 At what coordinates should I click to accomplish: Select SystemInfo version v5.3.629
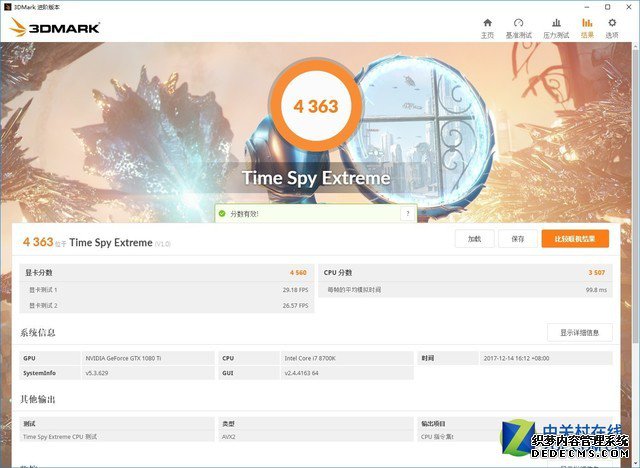[97, 373]
